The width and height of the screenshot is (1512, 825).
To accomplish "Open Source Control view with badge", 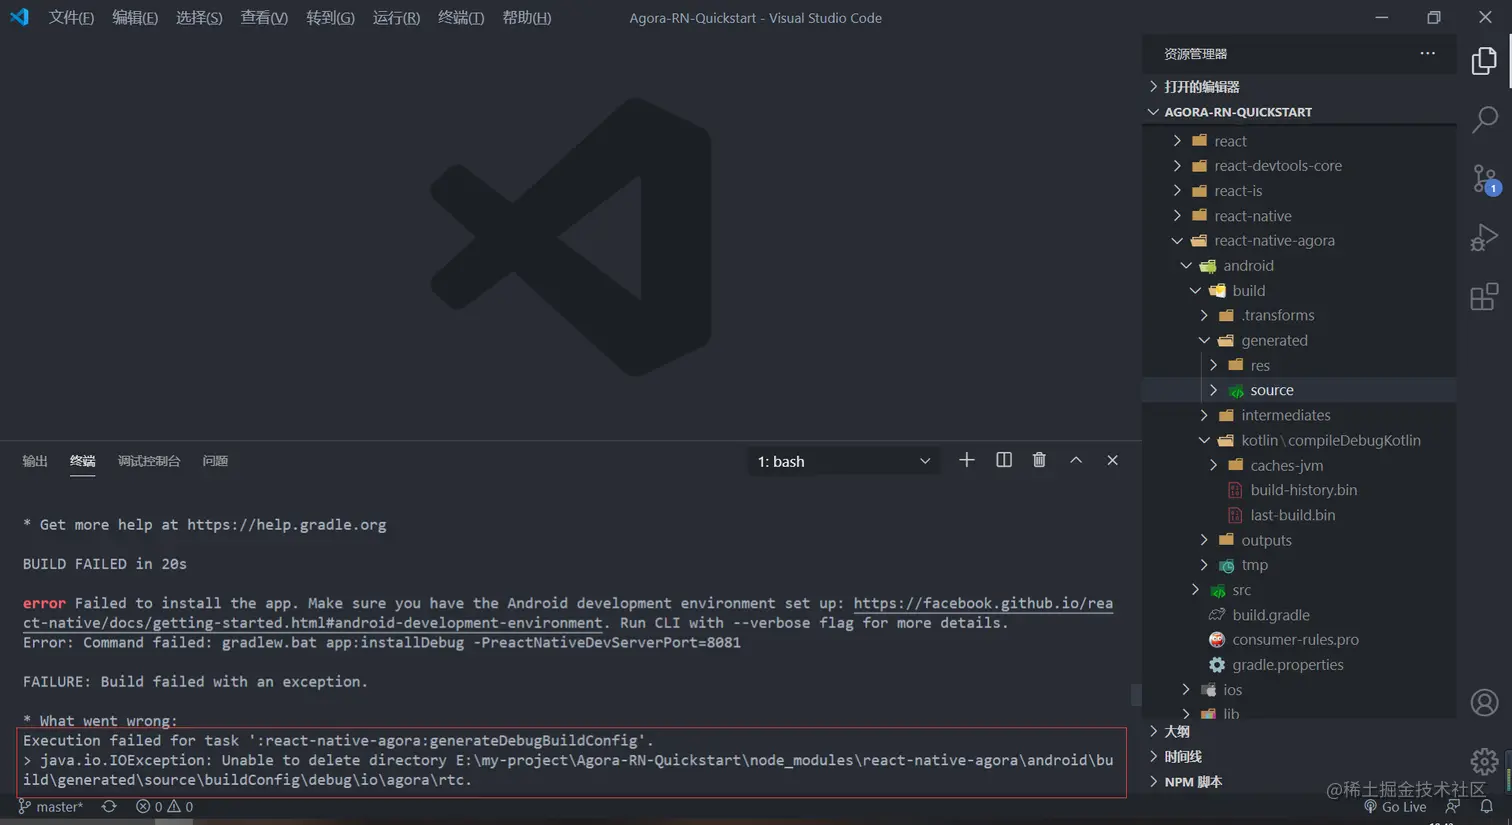I will click(1484, 179).
